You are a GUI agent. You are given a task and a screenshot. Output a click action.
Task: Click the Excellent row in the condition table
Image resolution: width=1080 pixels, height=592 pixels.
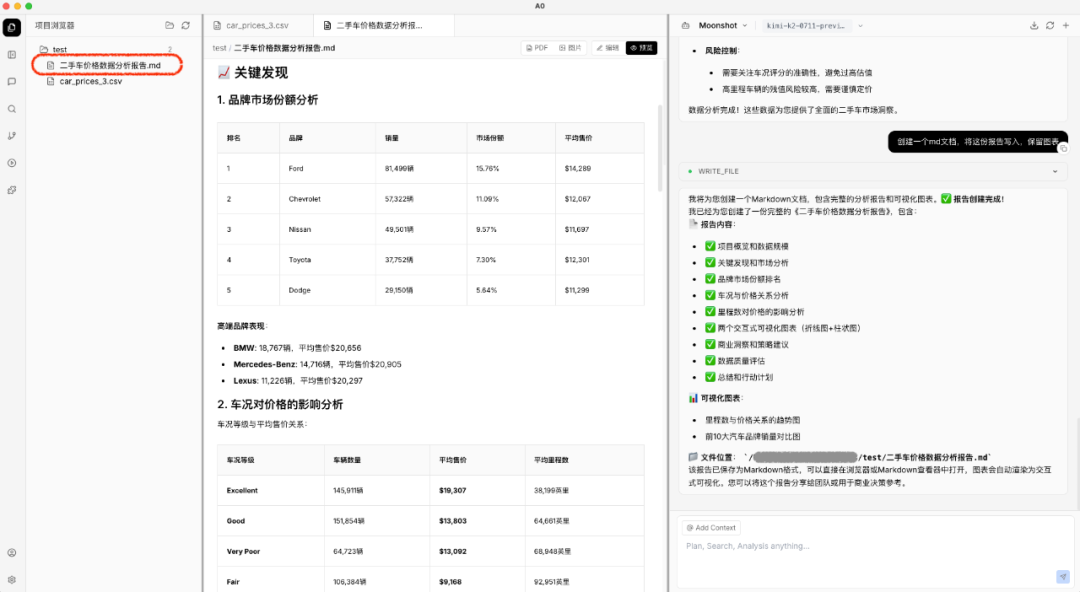(x=430, y=490)
